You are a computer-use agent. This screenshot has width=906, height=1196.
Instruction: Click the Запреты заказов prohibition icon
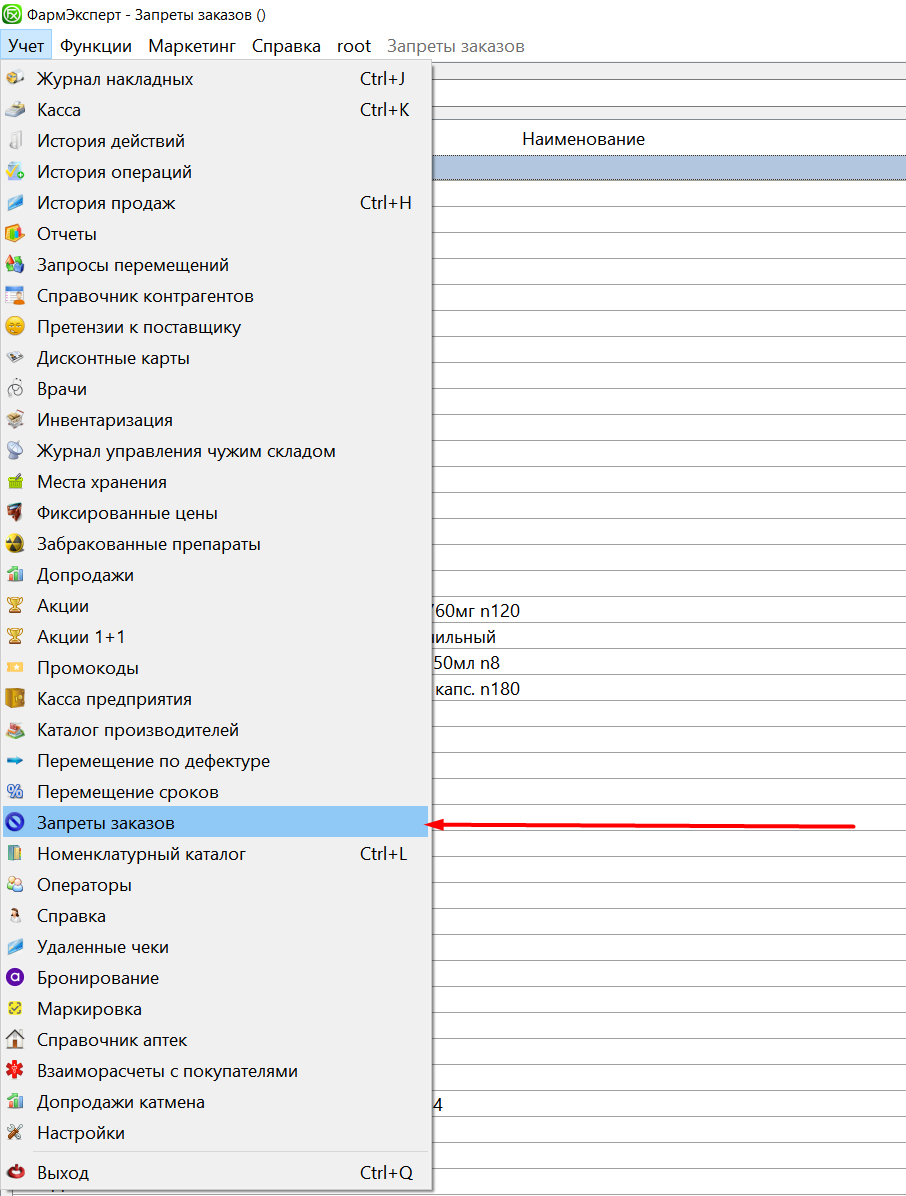click(x=15, y=823)
